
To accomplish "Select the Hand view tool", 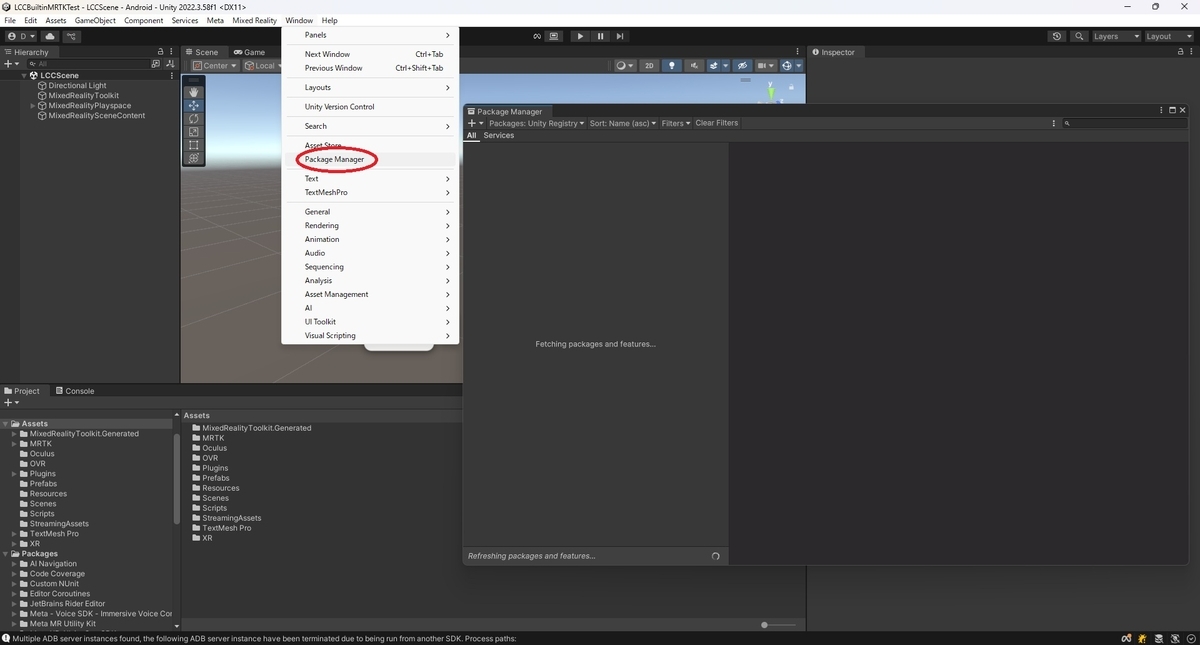I will [x=194, y=92].
